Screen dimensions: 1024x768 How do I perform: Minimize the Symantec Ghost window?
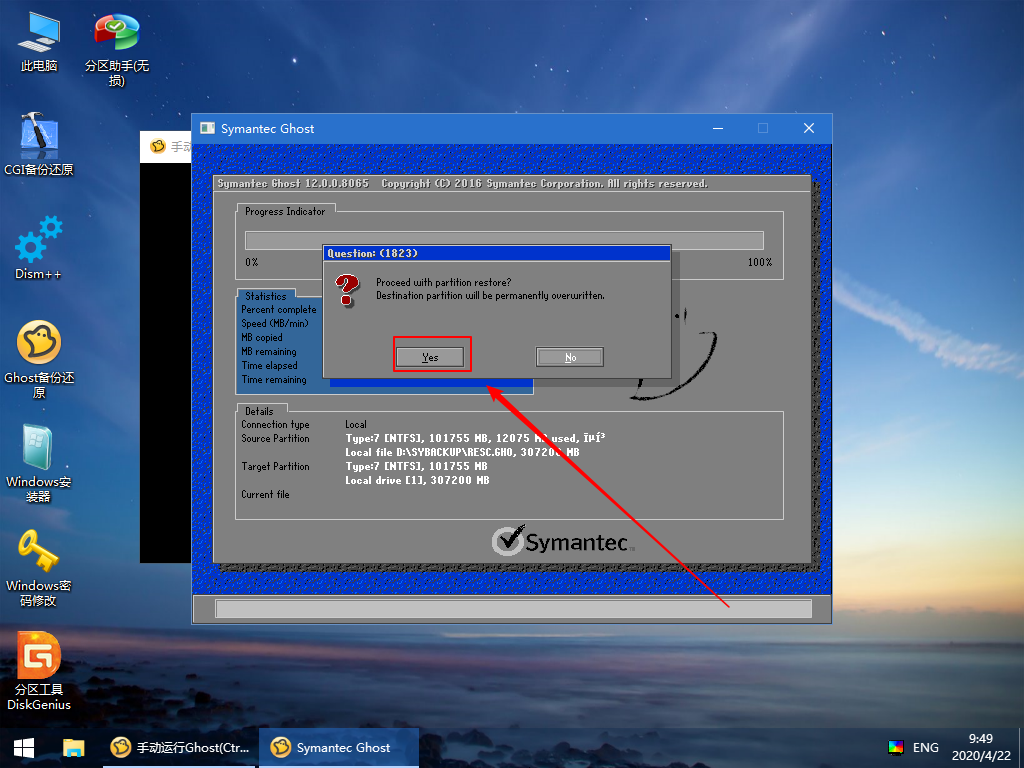pyautogui.click(x=718, y=129)
